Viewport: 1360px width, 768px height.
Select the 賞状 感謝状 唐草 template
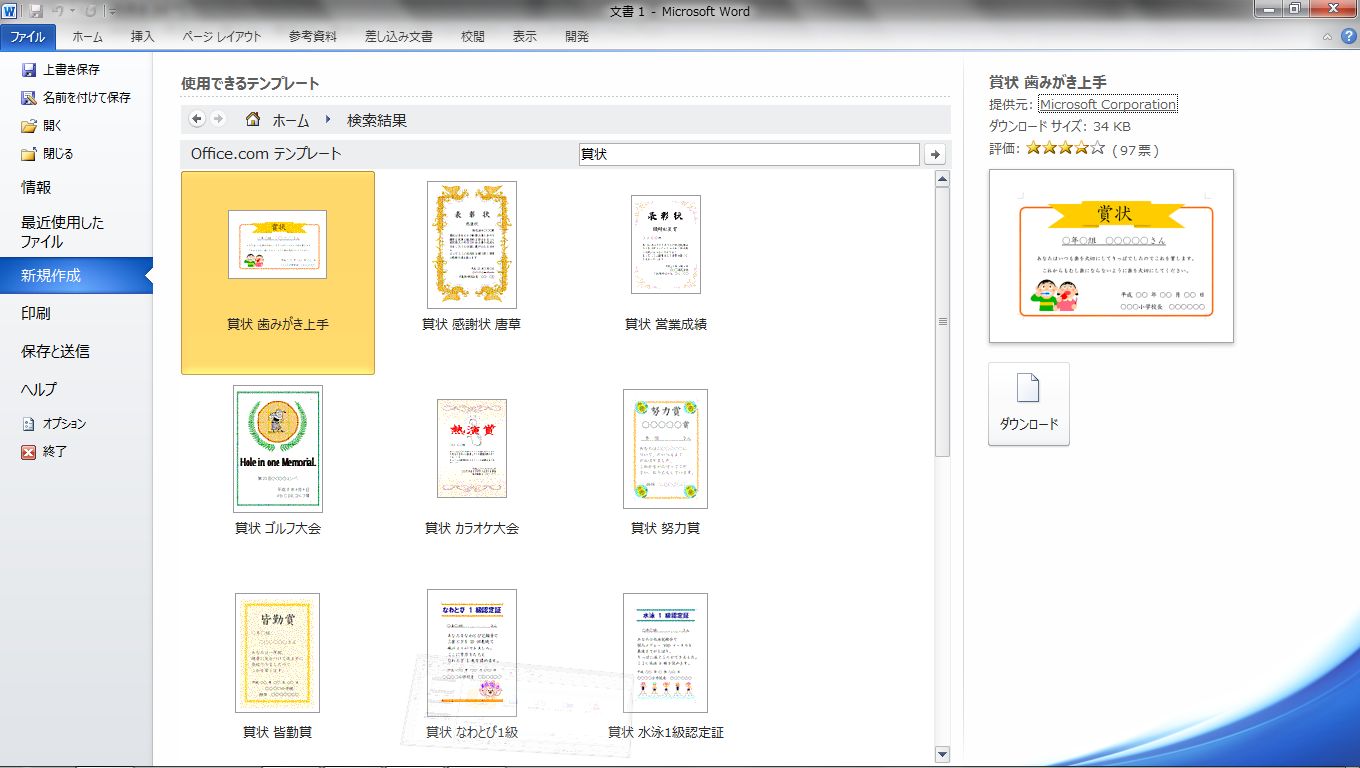472,258
